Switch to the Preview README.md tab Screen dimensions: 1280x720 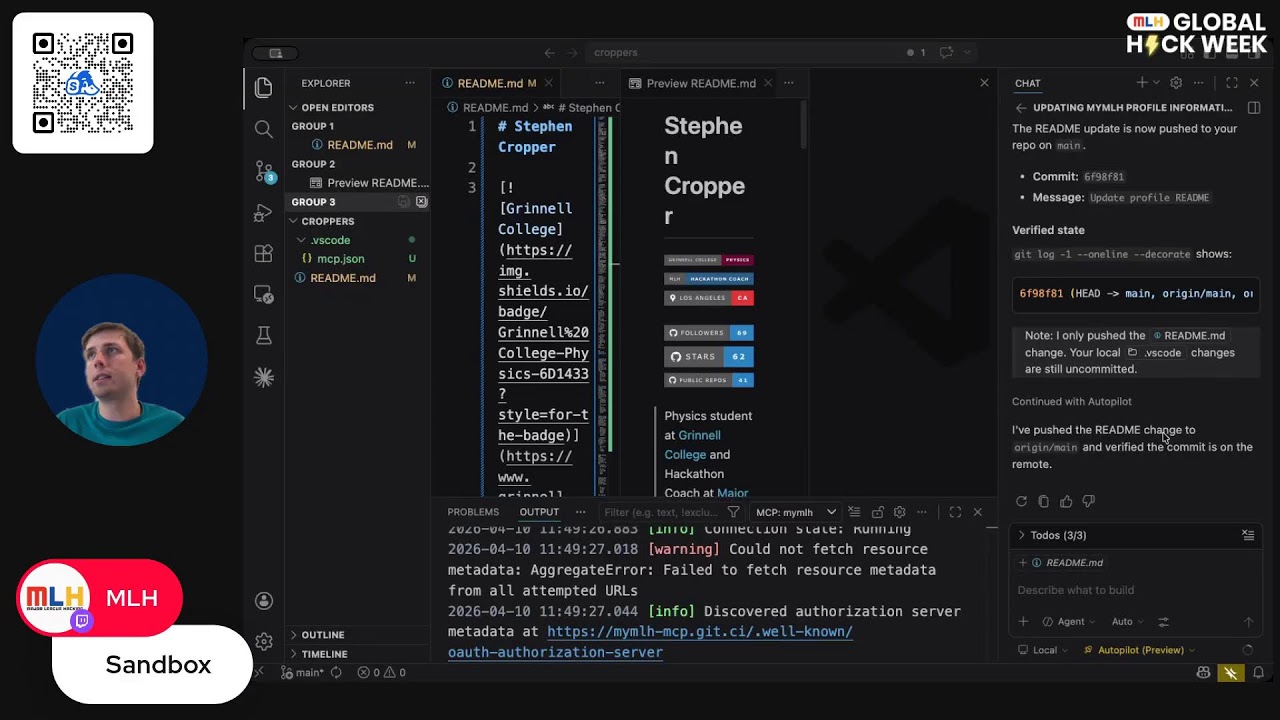coord(700,83)
